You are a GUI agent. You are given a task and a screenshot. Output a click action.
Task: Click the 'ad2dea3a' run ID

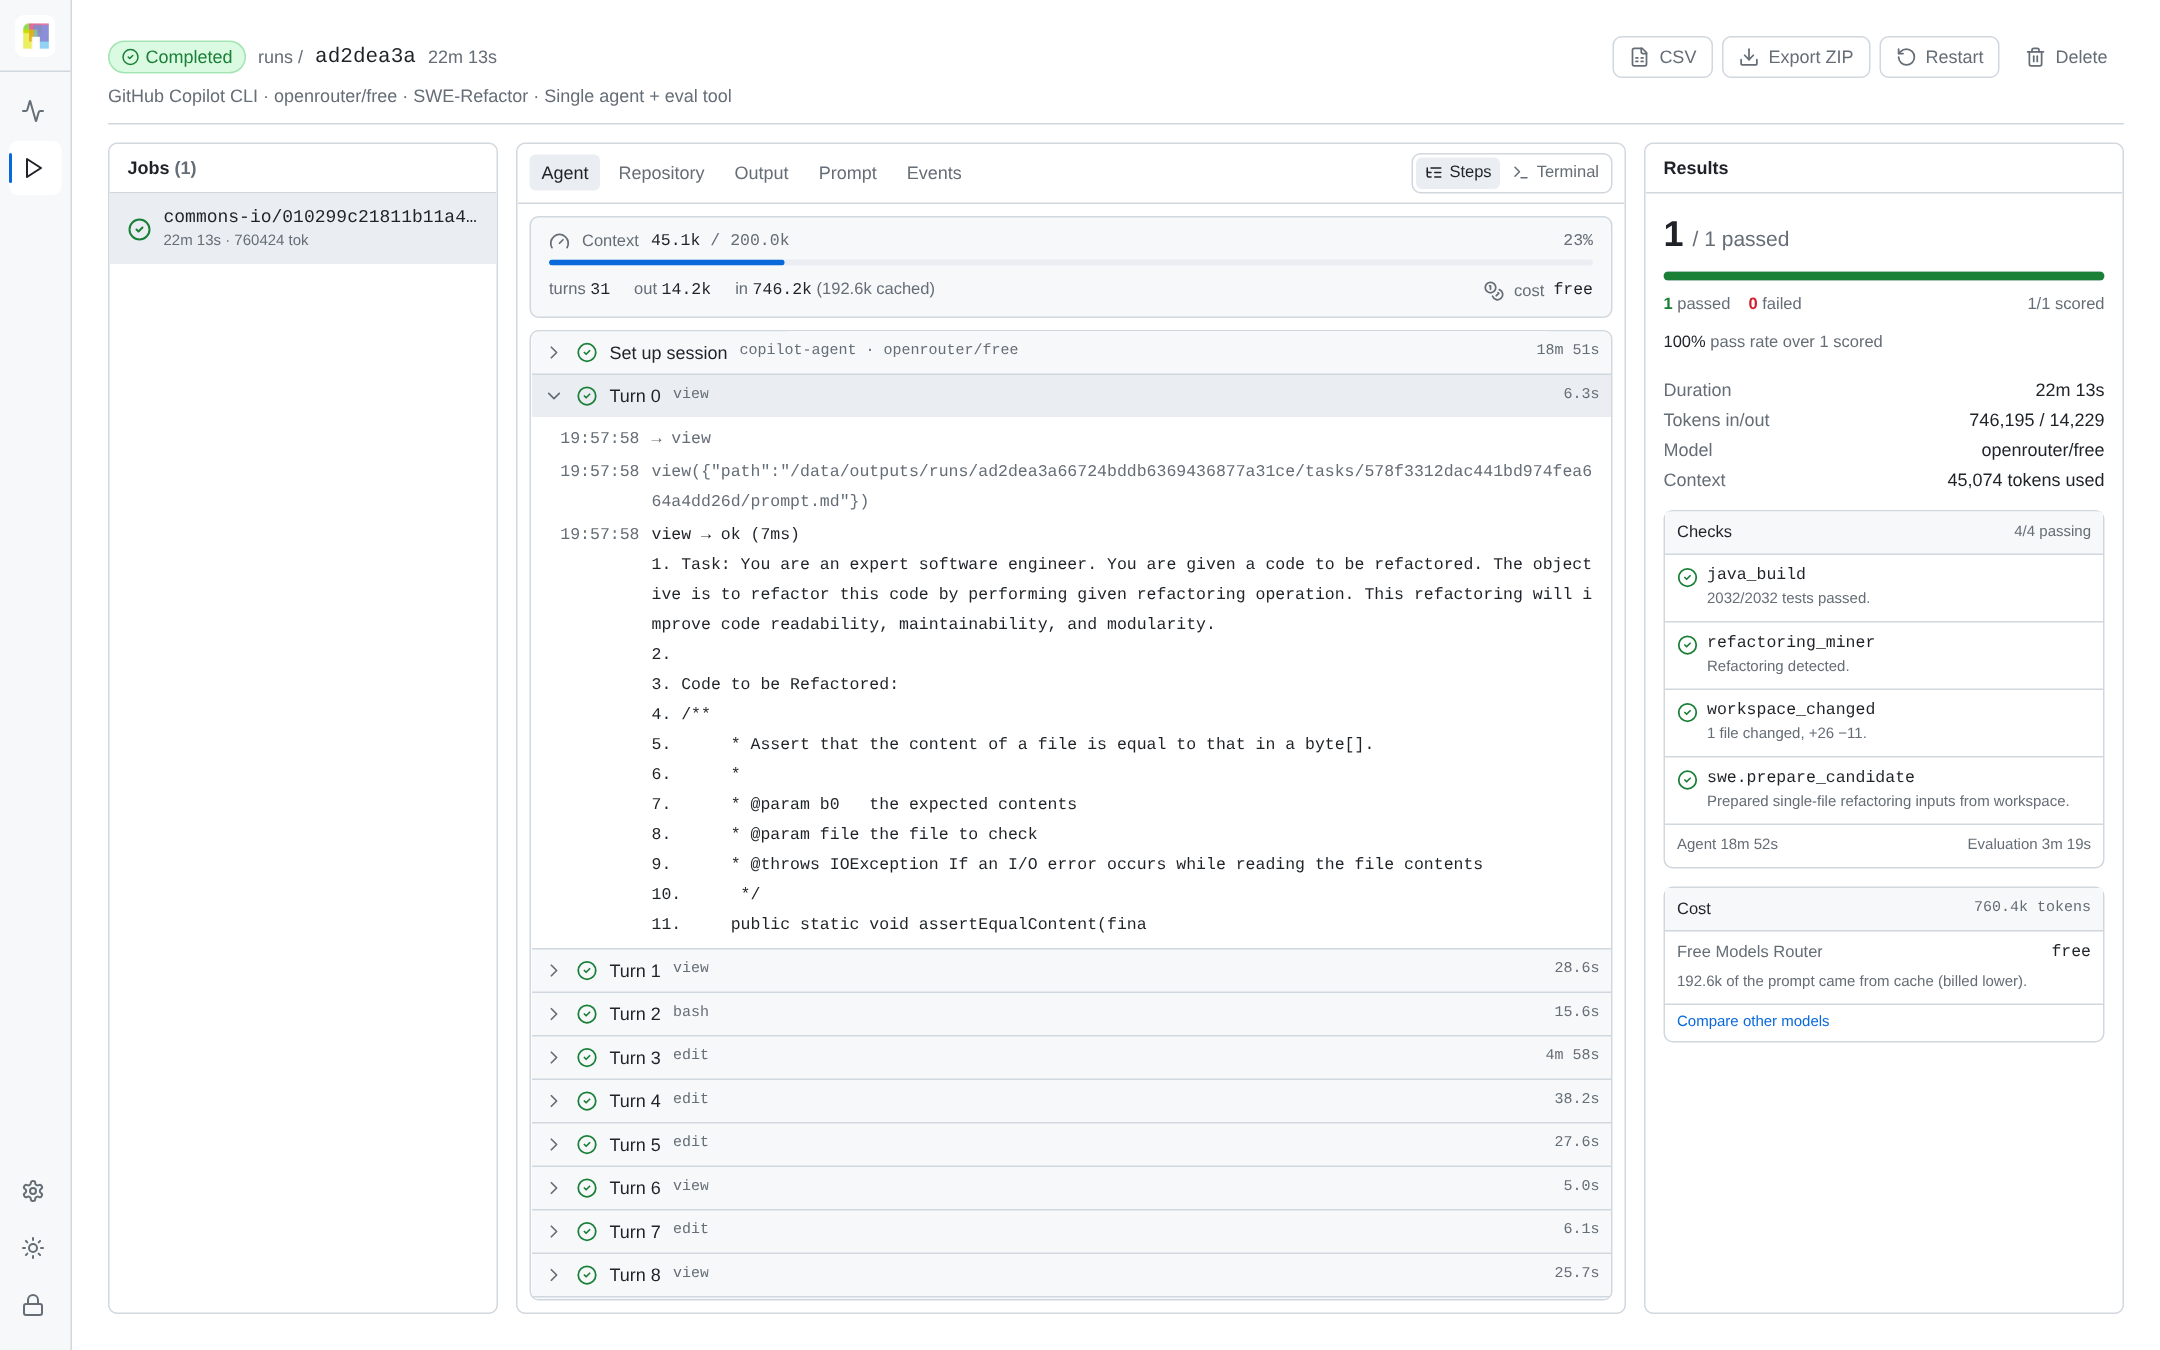click(365, 56)
